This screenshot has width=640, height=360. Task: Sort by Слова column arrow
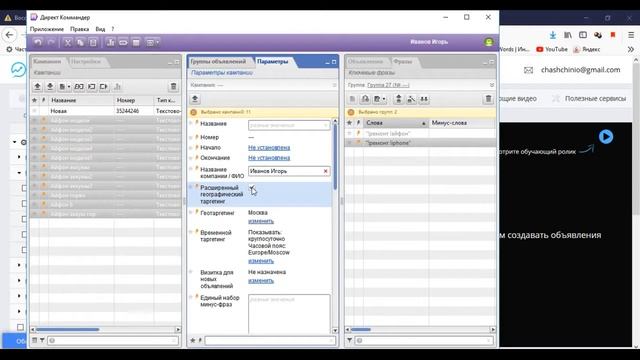(423, 123)
